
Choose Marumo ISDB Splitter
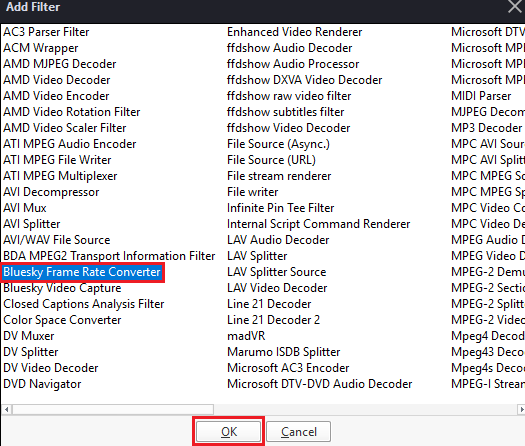point(284,352)
